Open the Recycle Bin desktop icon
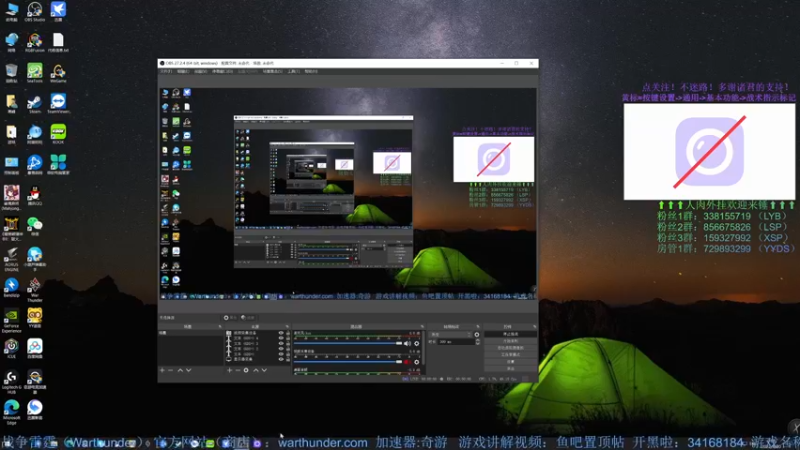The width and height of the screenshot is (800, 450). point(11,73)
